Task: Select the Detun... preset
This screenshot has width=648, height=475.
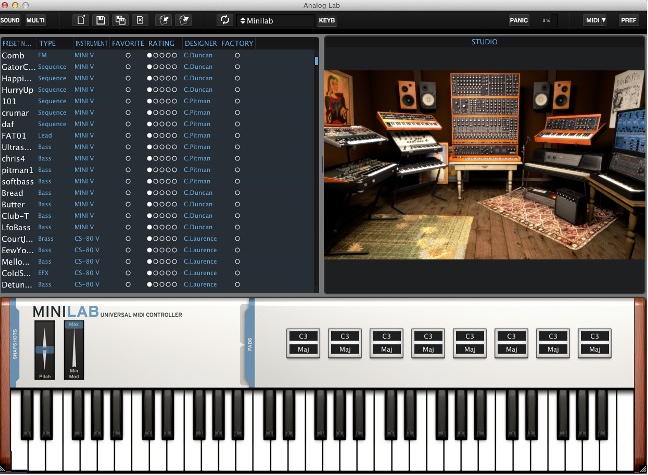Action: (17, 285)
